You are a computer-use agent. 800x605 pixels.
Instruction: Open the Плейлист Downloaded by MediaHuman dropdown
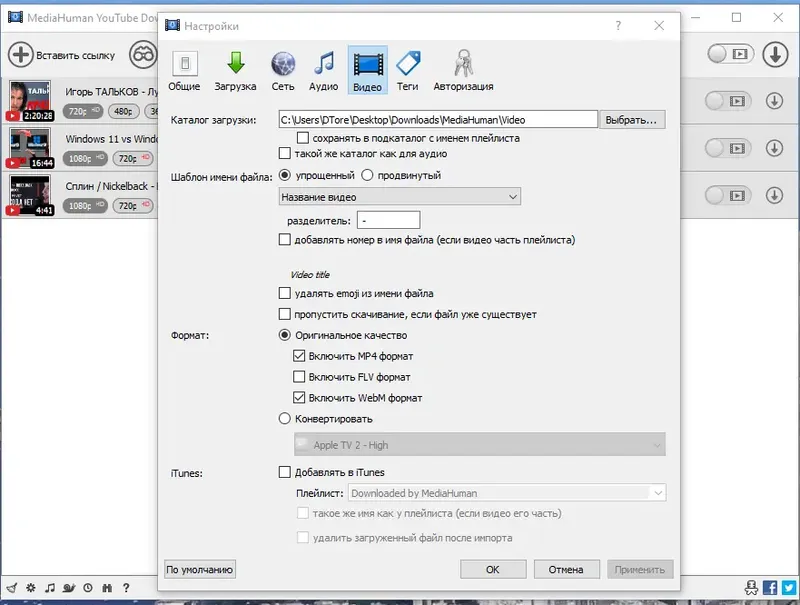click(507, 493)
